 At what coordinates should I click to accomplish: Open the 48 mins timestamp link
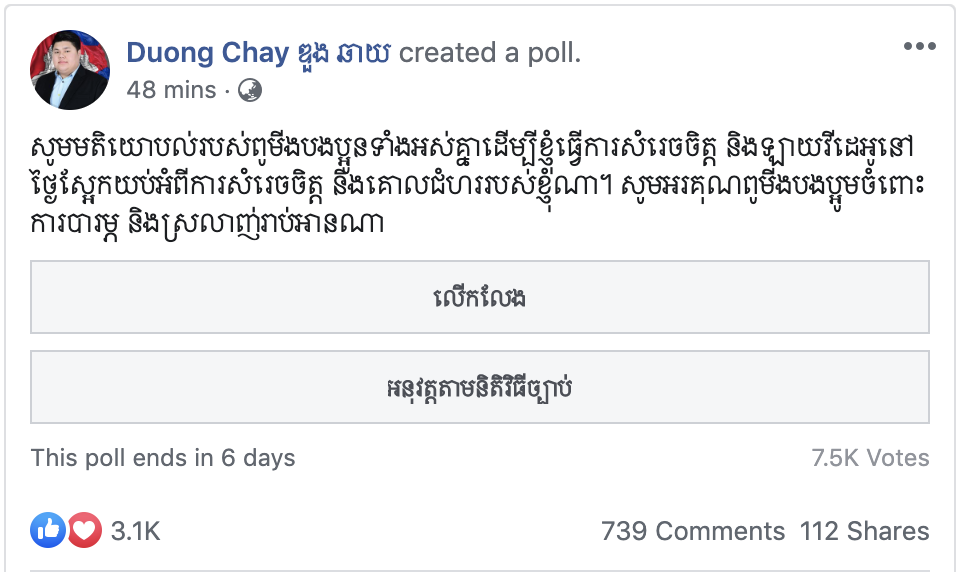coord(171,90)
